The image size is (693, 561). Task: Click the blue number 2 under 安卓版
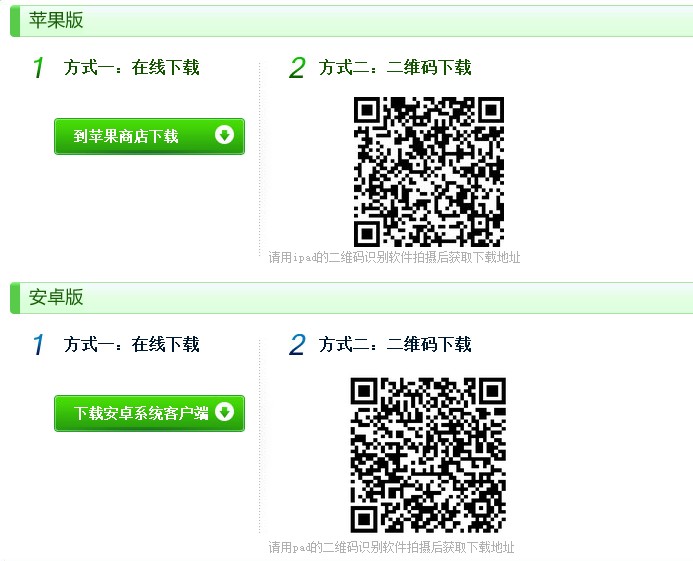(297, 344)
